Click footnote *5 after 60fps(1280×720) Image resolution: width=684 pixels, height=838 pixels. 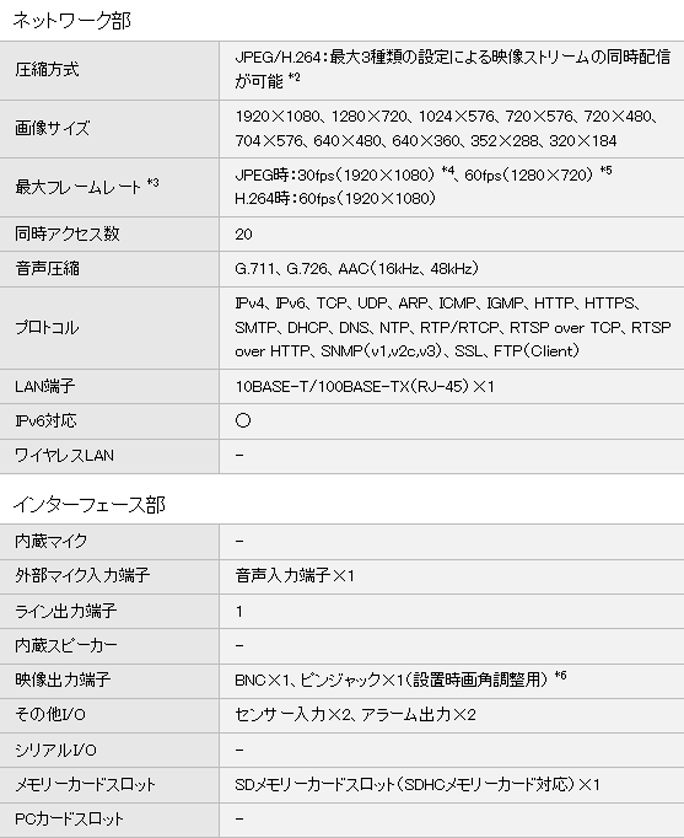605,171
